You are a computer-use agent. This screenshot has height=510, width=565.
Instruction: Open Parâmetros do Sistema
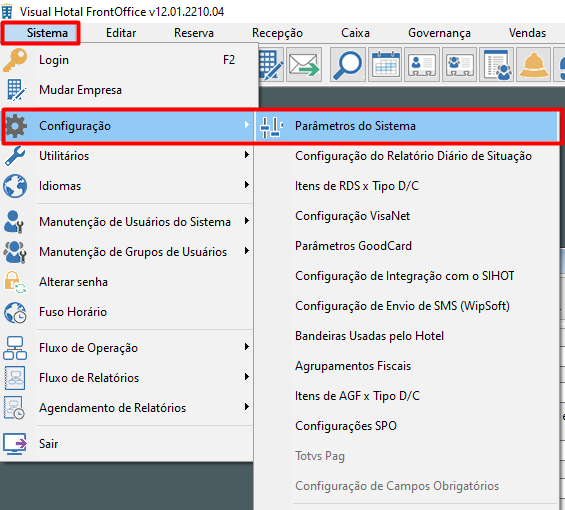pyautogui.click(x=407, y=126)
